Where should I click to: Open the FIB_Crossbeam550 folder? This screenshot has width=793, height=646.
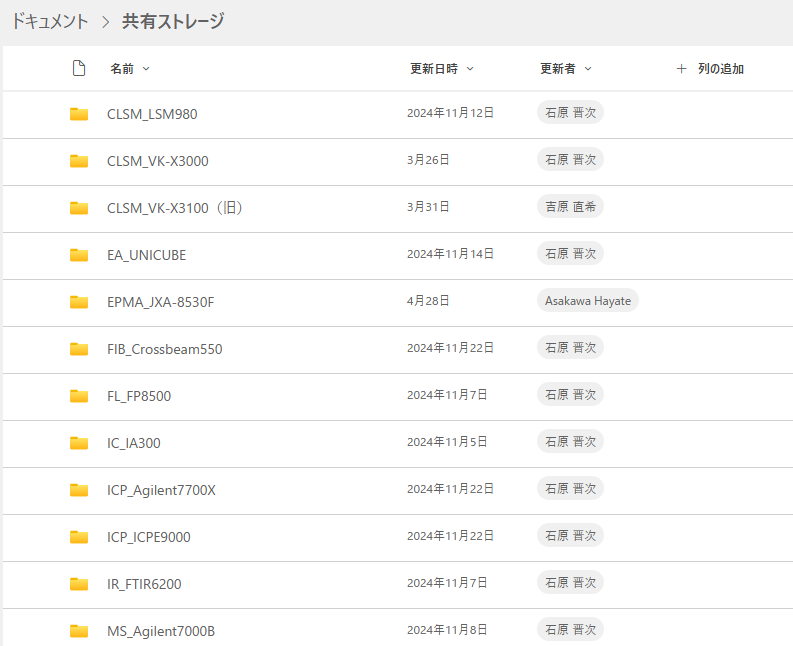pyautogui.click(x=165, y=349)
